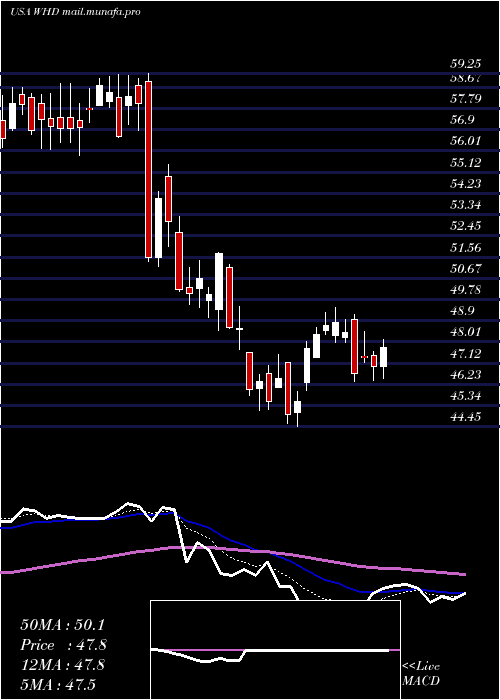Select the 53.34 price axis label

click(466, 205)
